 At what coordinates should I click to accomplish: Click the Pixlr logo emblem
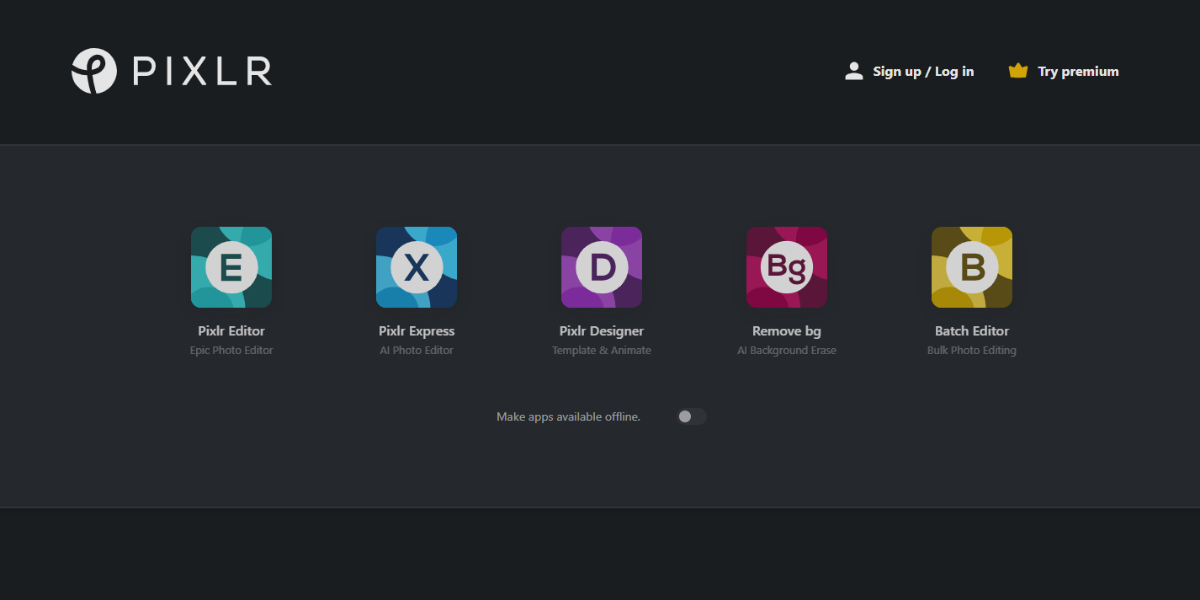tap(94, 71)
